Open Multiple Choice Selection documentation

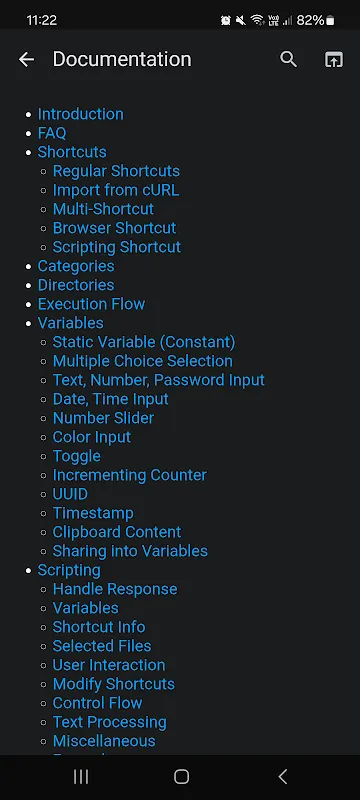coord(143,361)
